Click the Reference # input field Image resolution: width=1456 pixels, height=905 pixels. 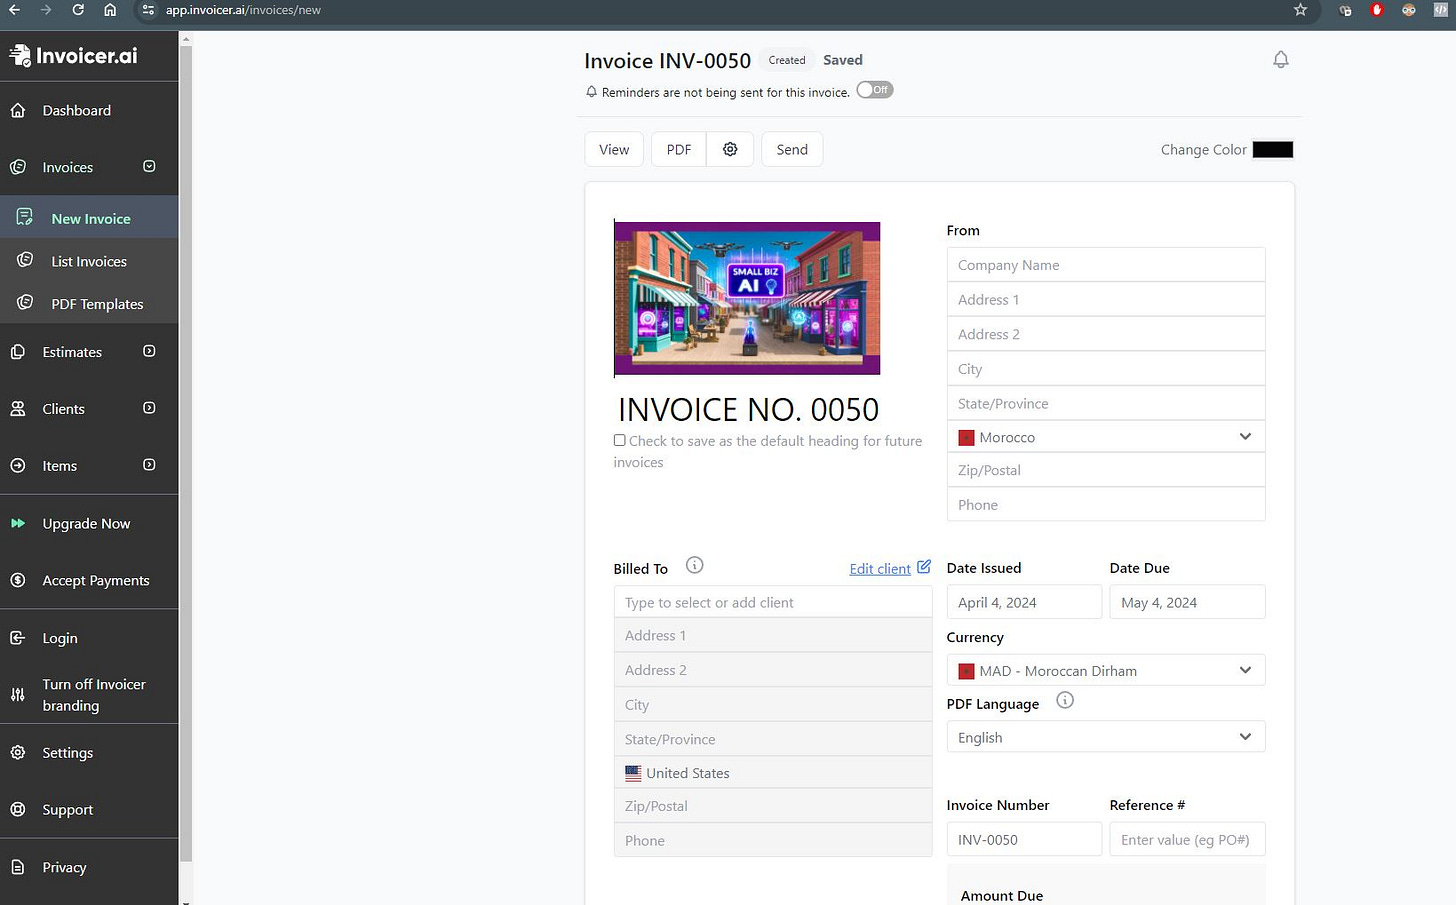[1187, 839]
